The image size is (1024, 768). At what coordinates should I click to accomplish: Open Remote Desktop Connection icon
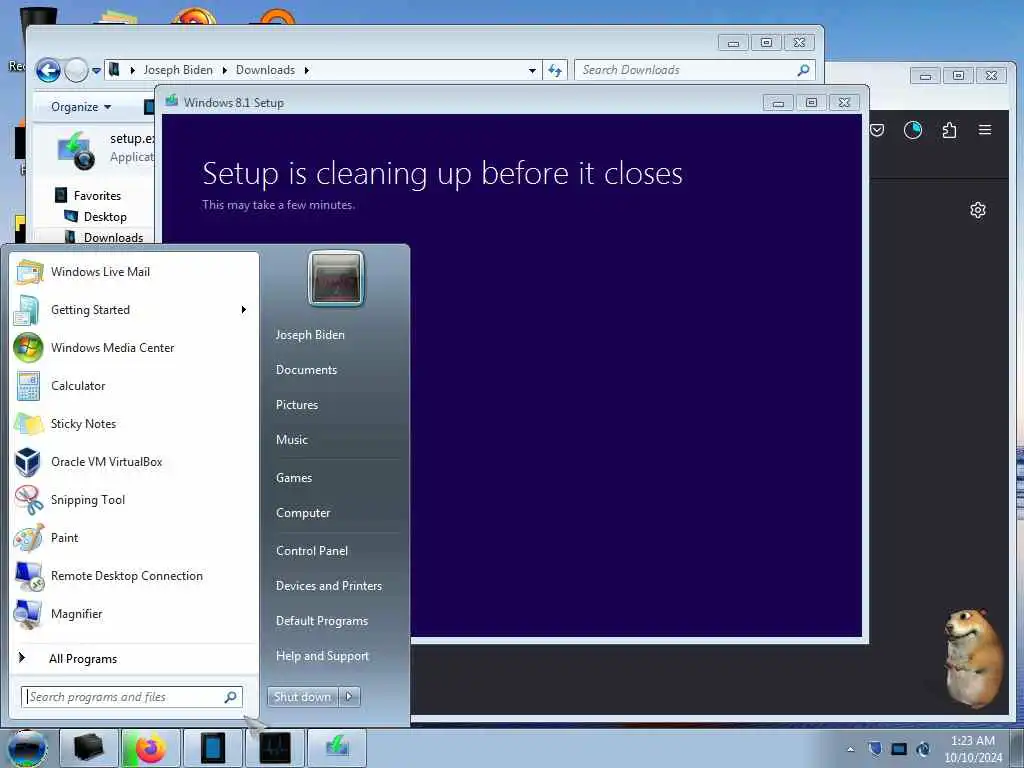tap(29, 576)
